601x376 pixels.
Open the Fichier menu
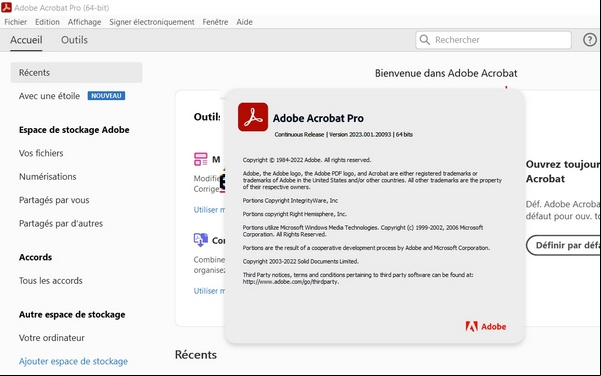[16, 22]
